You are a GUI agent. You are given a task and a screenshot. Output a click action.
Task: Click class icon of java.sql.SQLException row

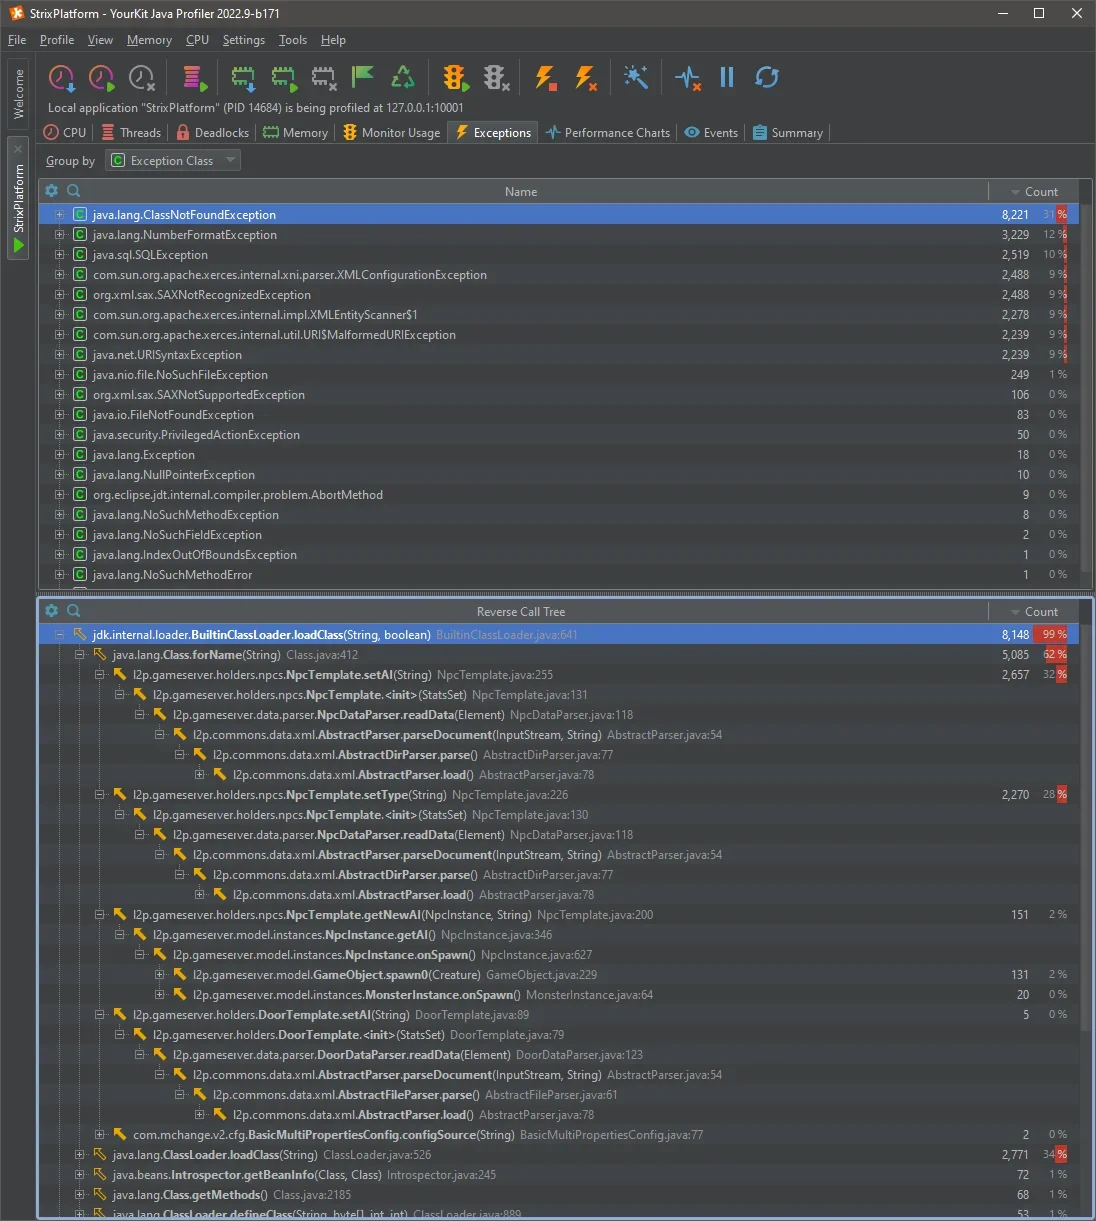pyautogui.click(x=80, y=255)
